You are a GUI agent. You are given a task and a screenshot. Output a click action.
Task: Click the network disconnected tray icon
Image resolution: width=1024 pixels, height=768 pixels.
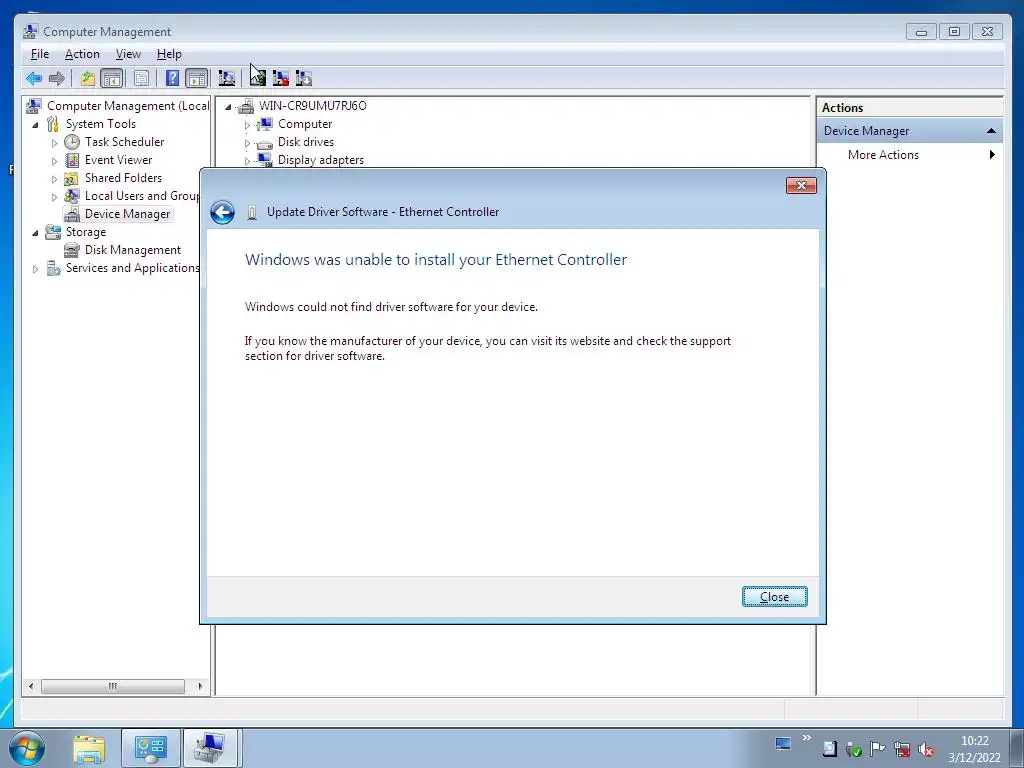coord(902,749)
